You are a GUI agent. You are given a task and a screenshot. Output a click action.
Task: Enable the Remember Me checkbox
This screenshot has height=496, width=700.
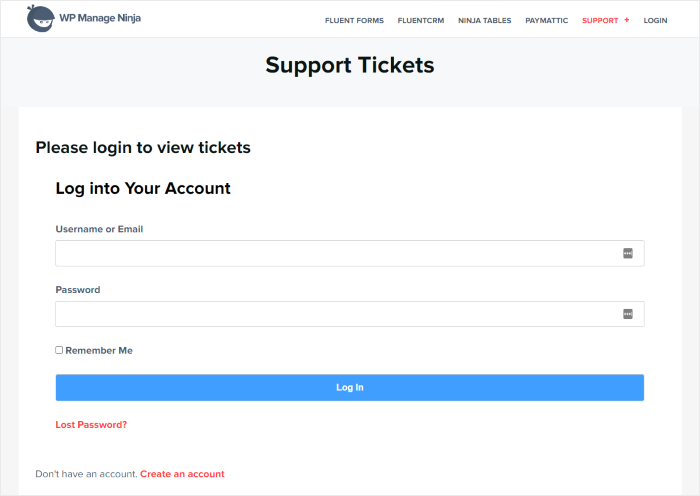coord(59,350)
